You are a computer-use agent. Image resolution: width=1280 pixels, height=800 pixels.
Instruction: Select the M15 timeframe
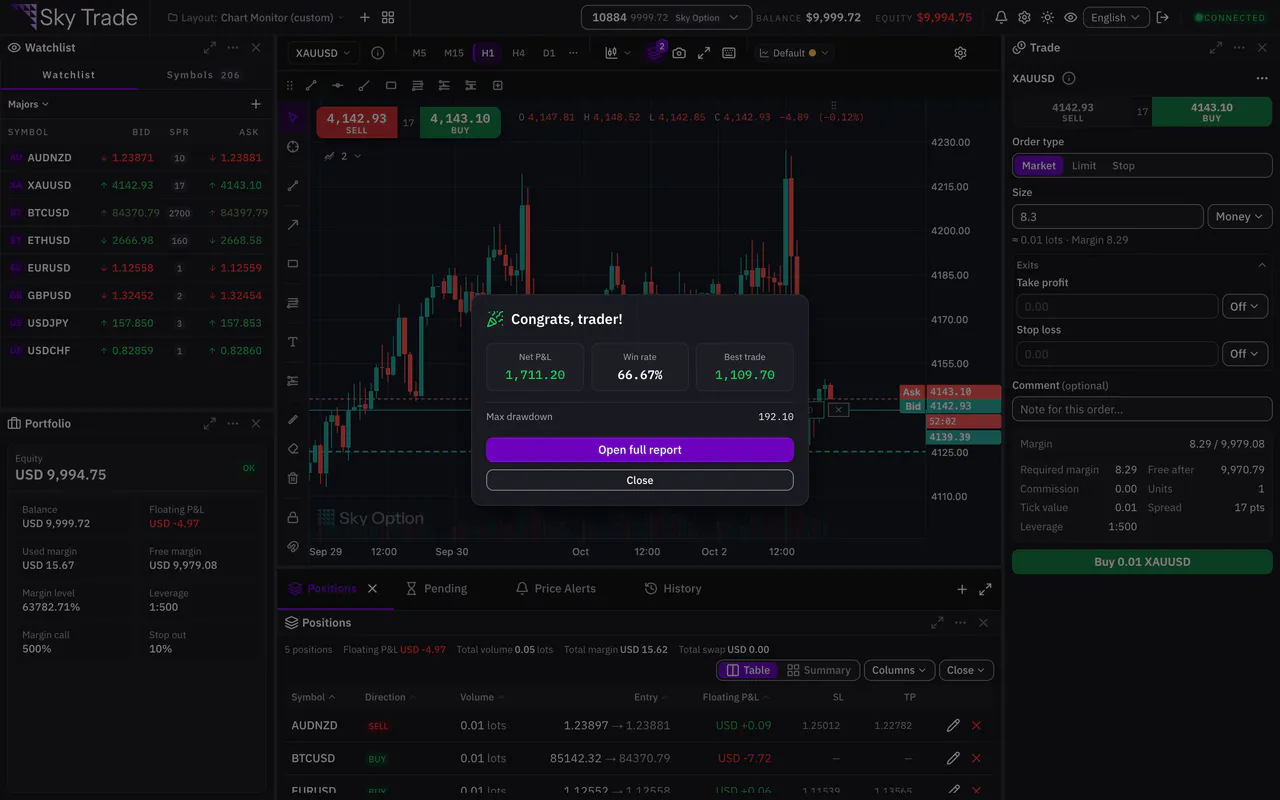(454, 53)
